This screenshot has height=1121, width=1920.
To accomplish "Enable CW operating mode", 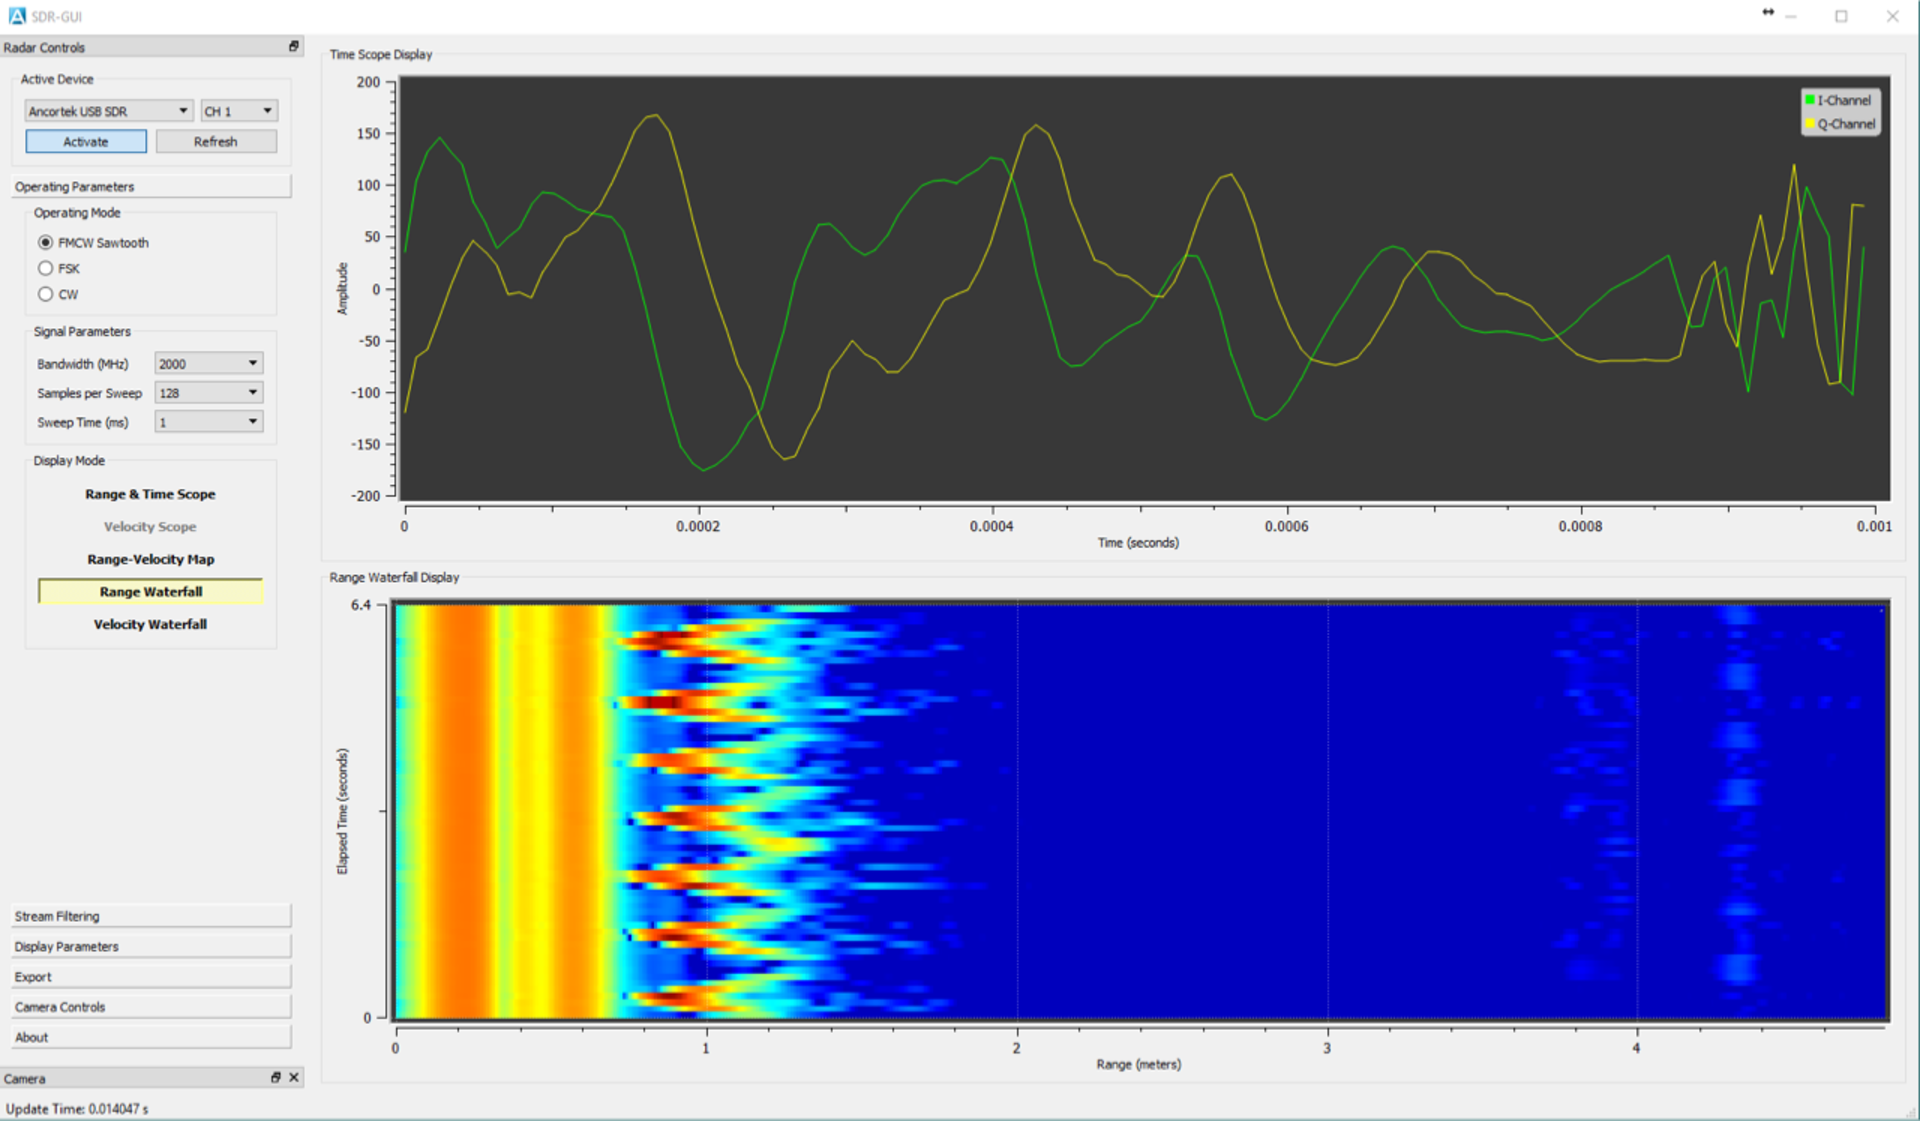I will 46,294.
